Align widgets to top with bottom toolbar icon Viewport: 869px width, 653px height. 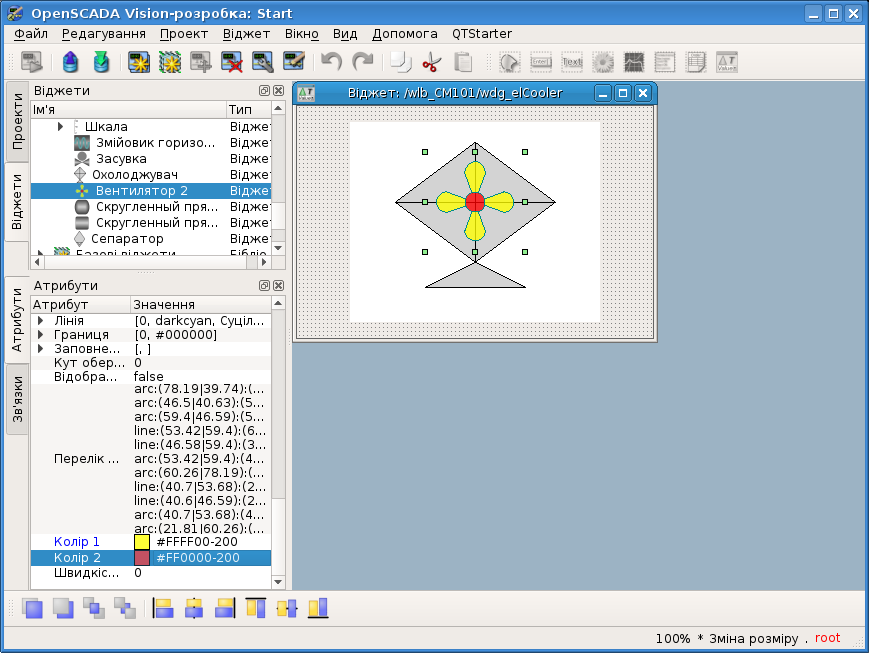[x=256, y=608]
